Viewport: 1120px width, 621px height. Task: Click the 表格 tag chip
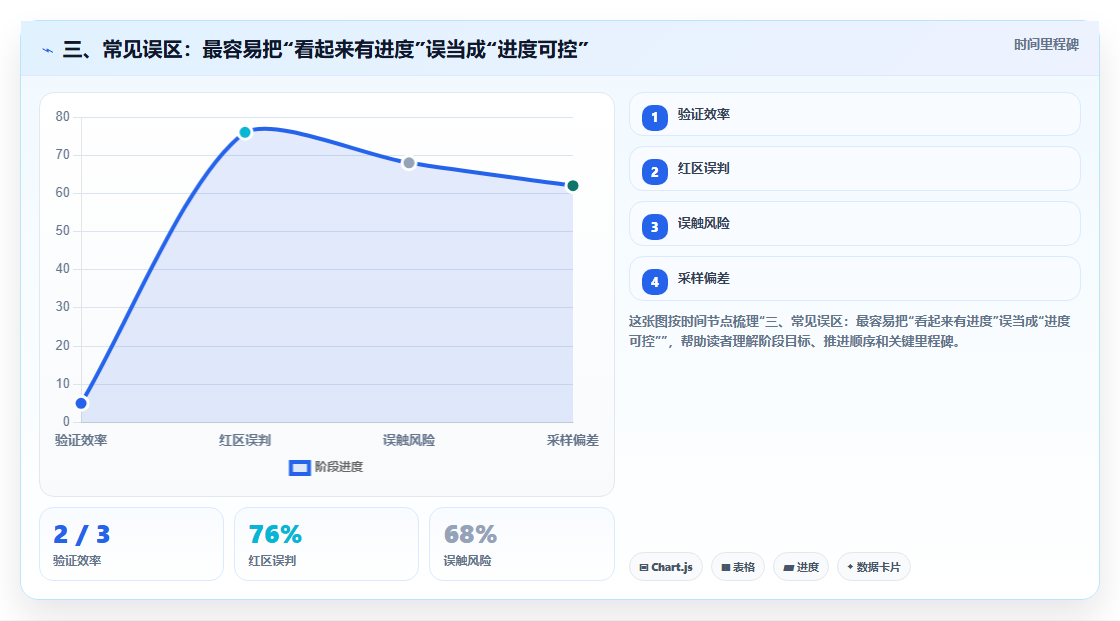point(738,567)
